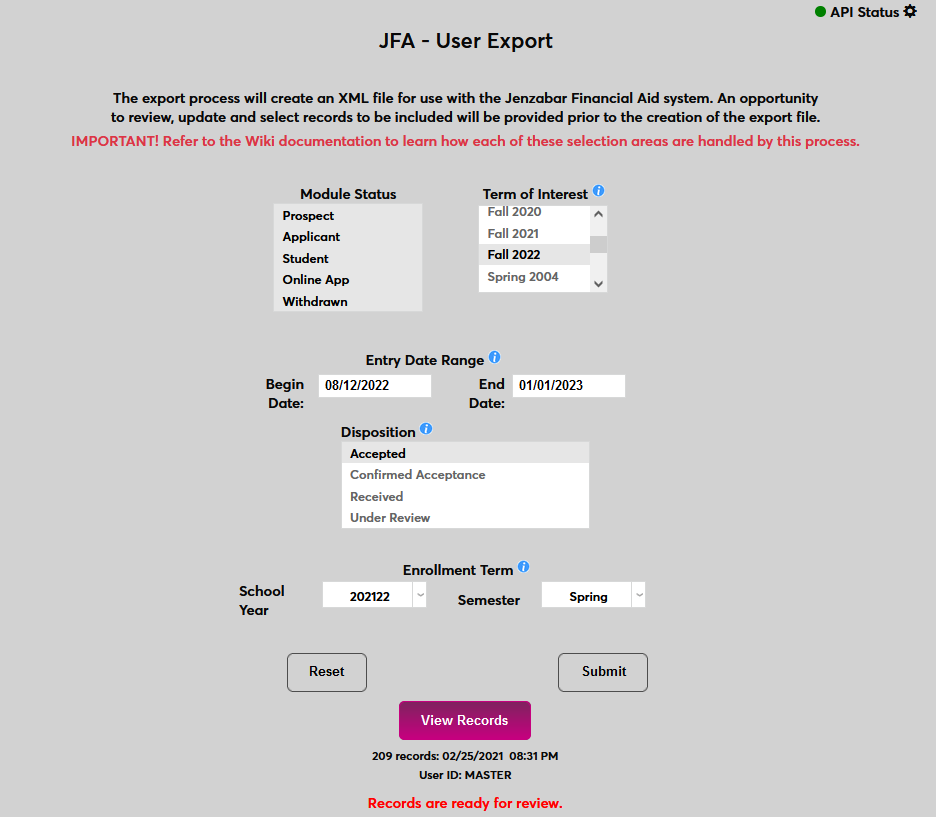This screenshot has height=817, width=936.
Task: Select Prospect in Module Status
Action: pos(348,215)
